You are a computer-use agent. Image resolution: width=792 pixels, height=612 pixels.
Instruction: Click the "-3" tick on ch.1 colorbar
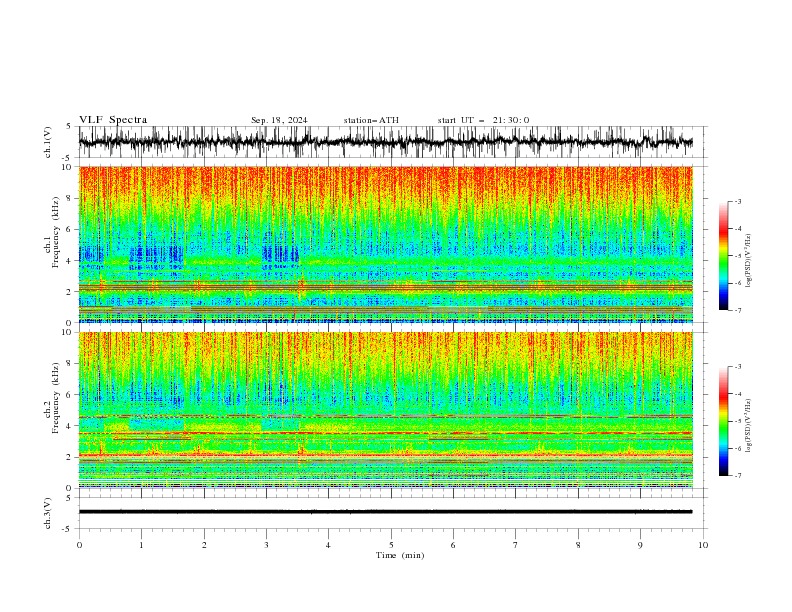coord(738,201)
